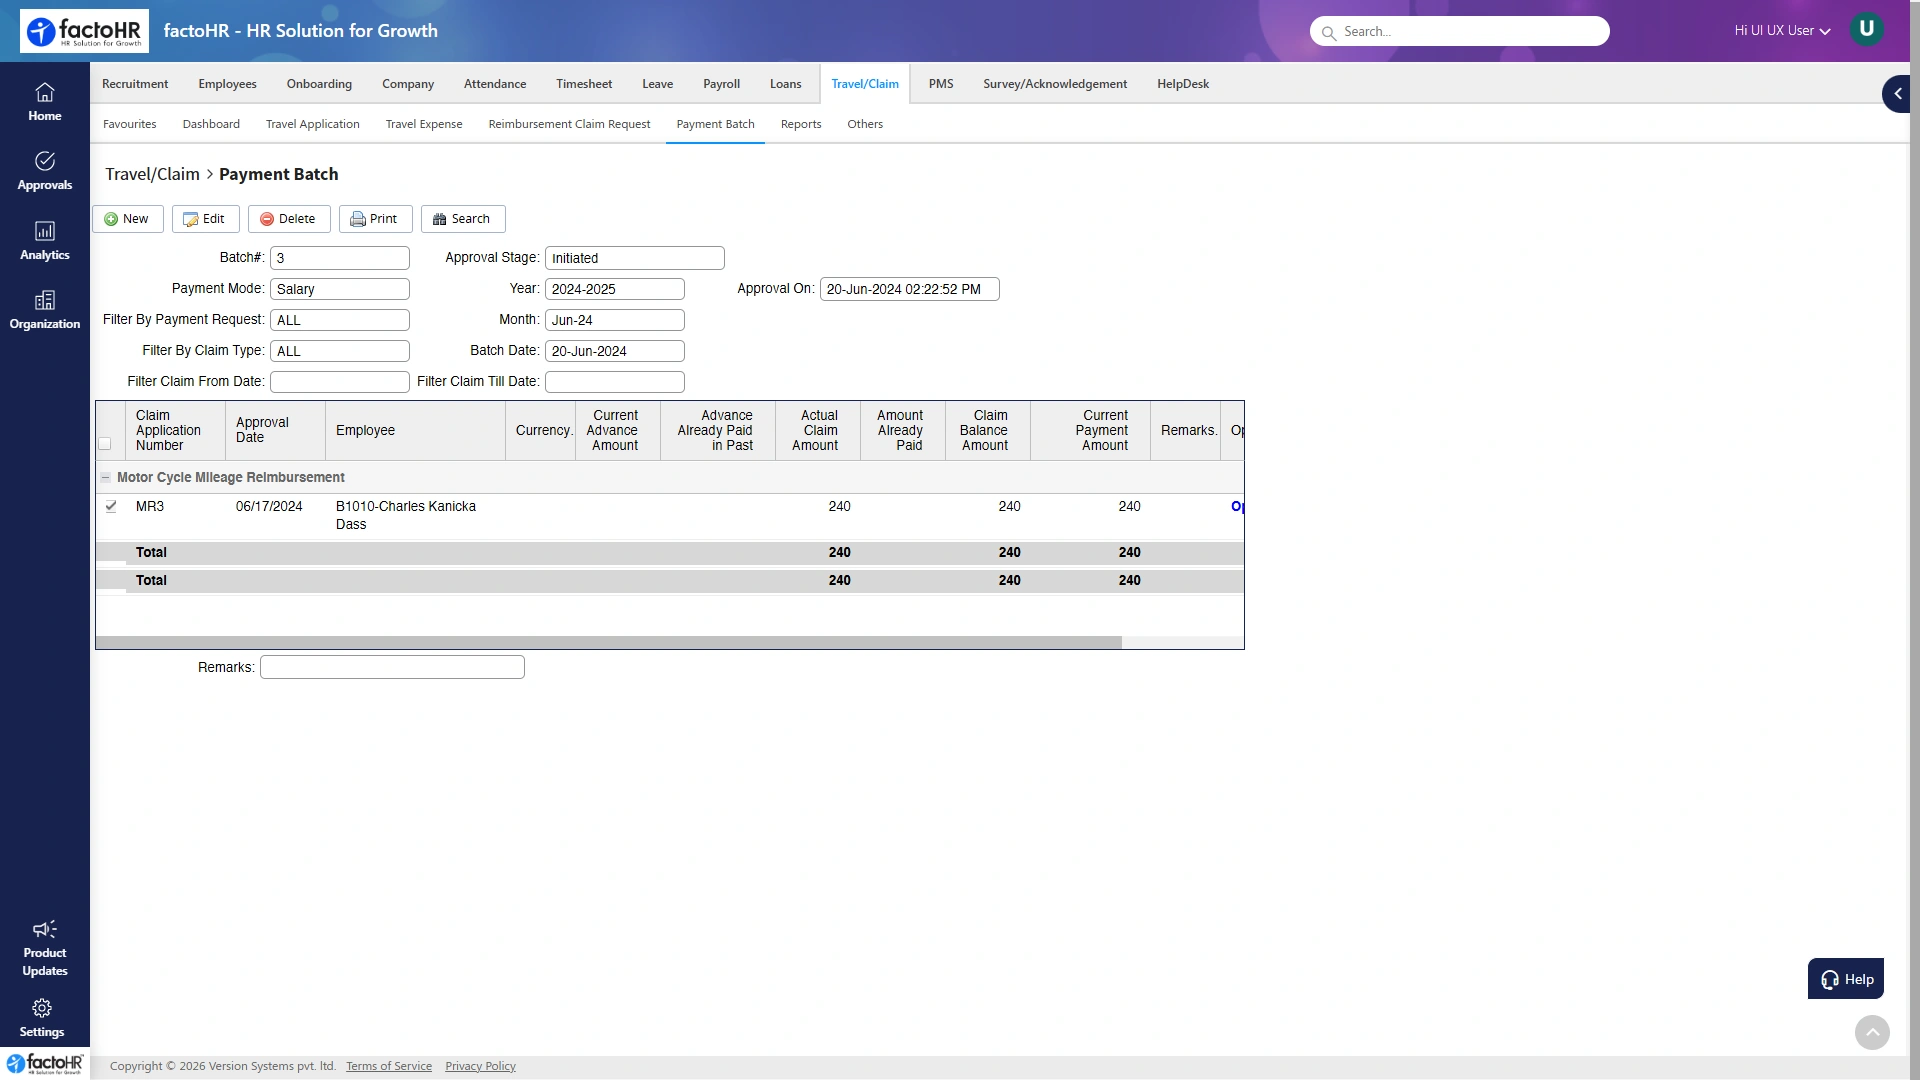1920x1080 pixels.
Task: Click the Approval Stage field
Action: click(635, 258)
